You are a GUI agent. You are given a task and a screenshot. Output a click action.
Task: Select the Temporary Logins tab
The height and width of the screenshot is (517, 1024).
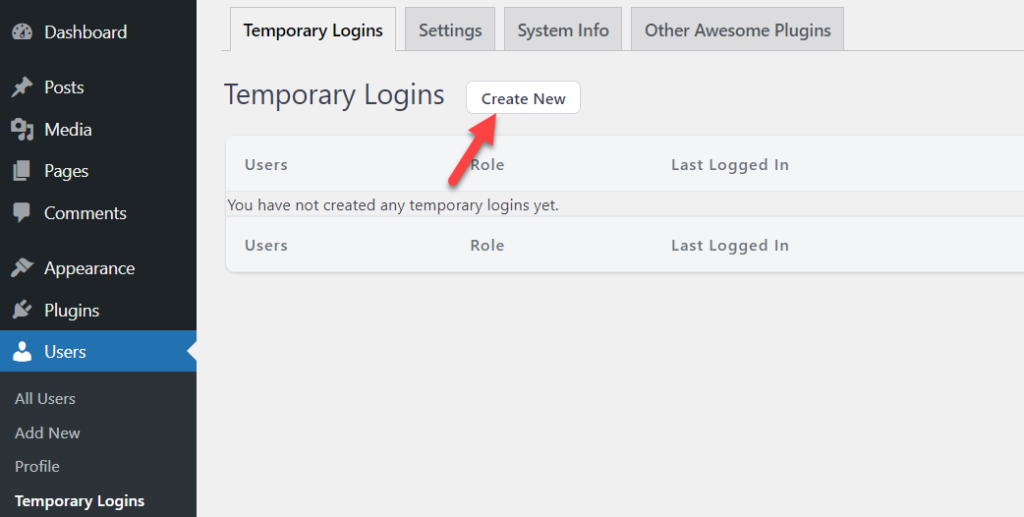pyautogui.click(x=313, y=29)
